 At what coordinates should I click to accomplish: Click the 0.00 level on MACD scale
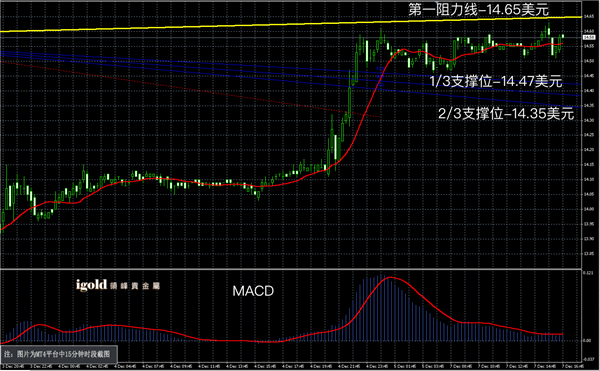[588, 340]
